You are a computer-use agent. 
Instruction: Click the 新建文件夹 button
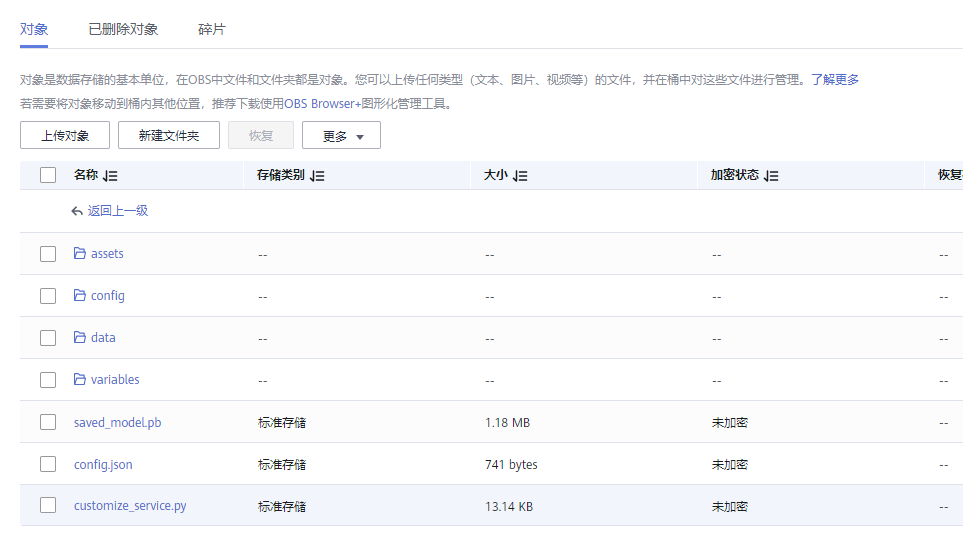coord(169,136)
